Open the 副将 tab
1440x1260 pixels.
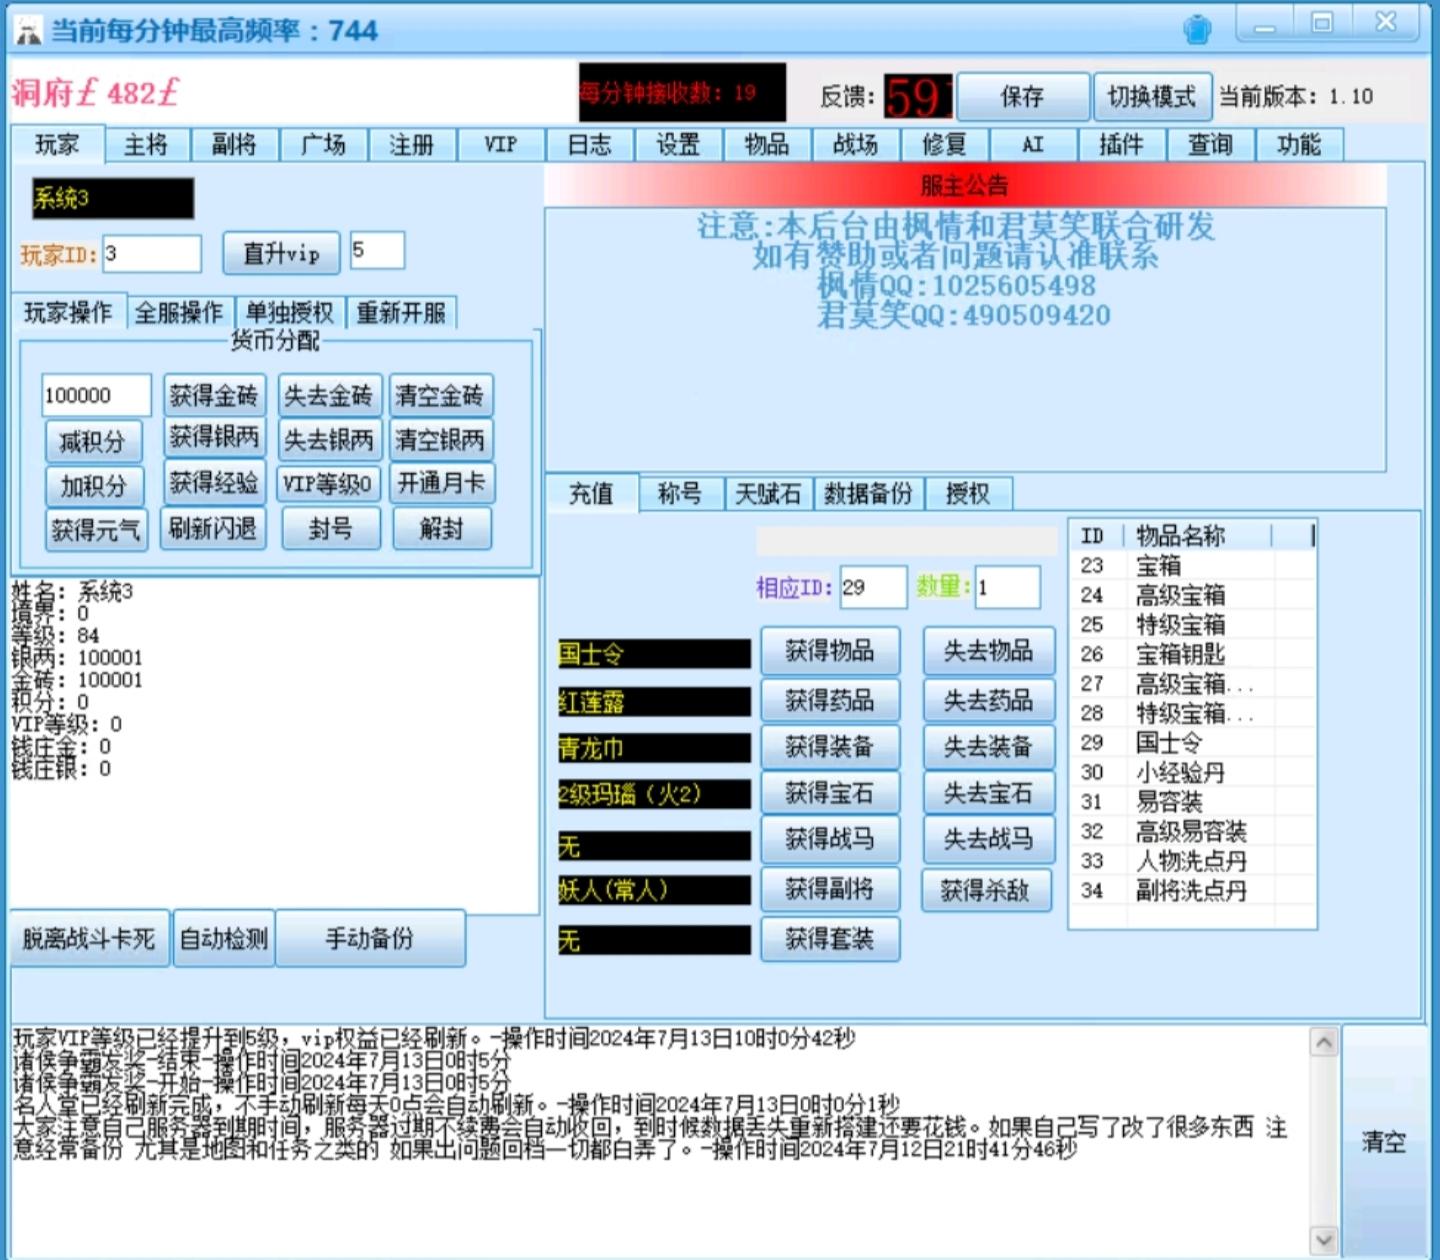click(234, 145)
